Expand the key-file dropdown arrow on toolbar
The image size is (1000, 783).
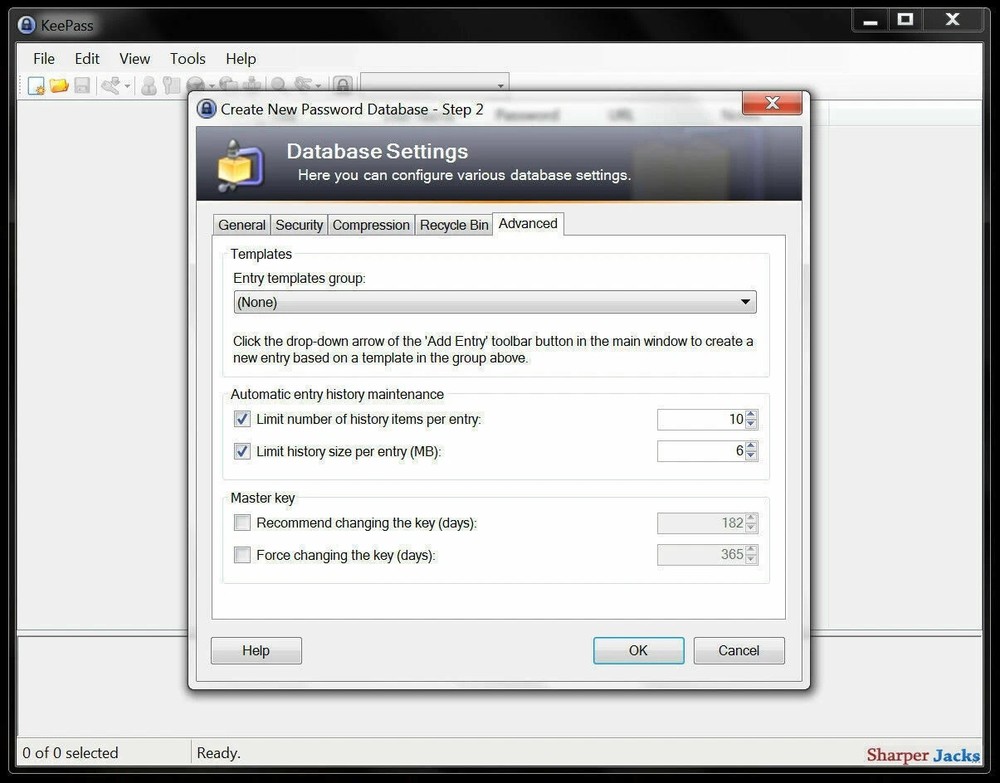[129, 85]
